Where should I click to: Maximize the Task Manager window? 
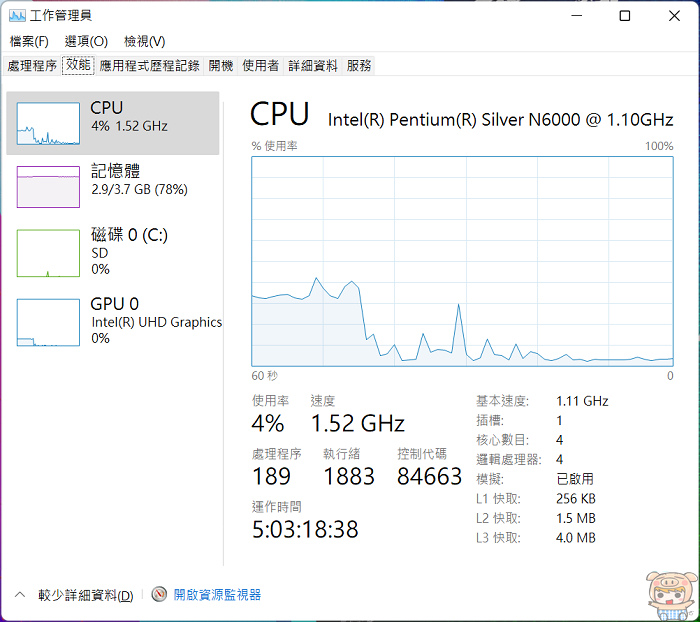(x=625, y=16)
